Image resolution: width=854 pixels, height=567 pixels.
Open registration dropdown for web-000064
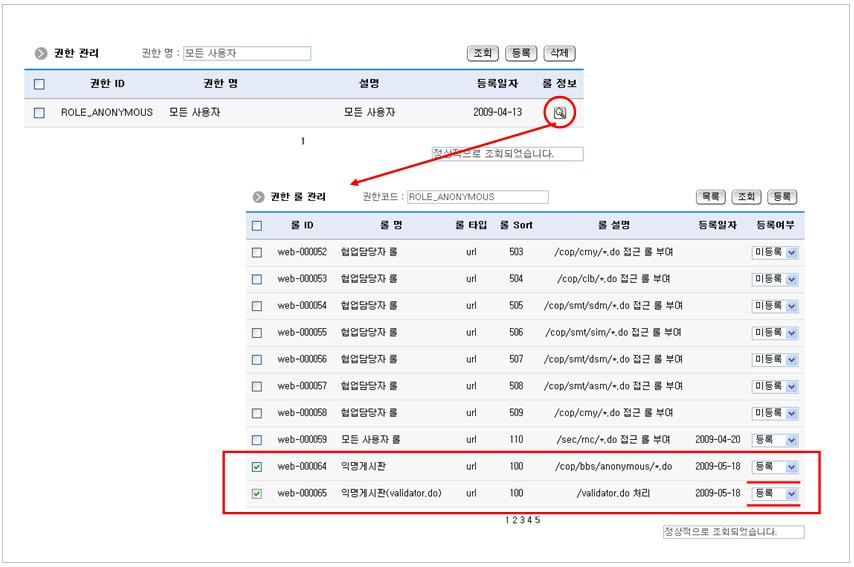coord(775,466)
